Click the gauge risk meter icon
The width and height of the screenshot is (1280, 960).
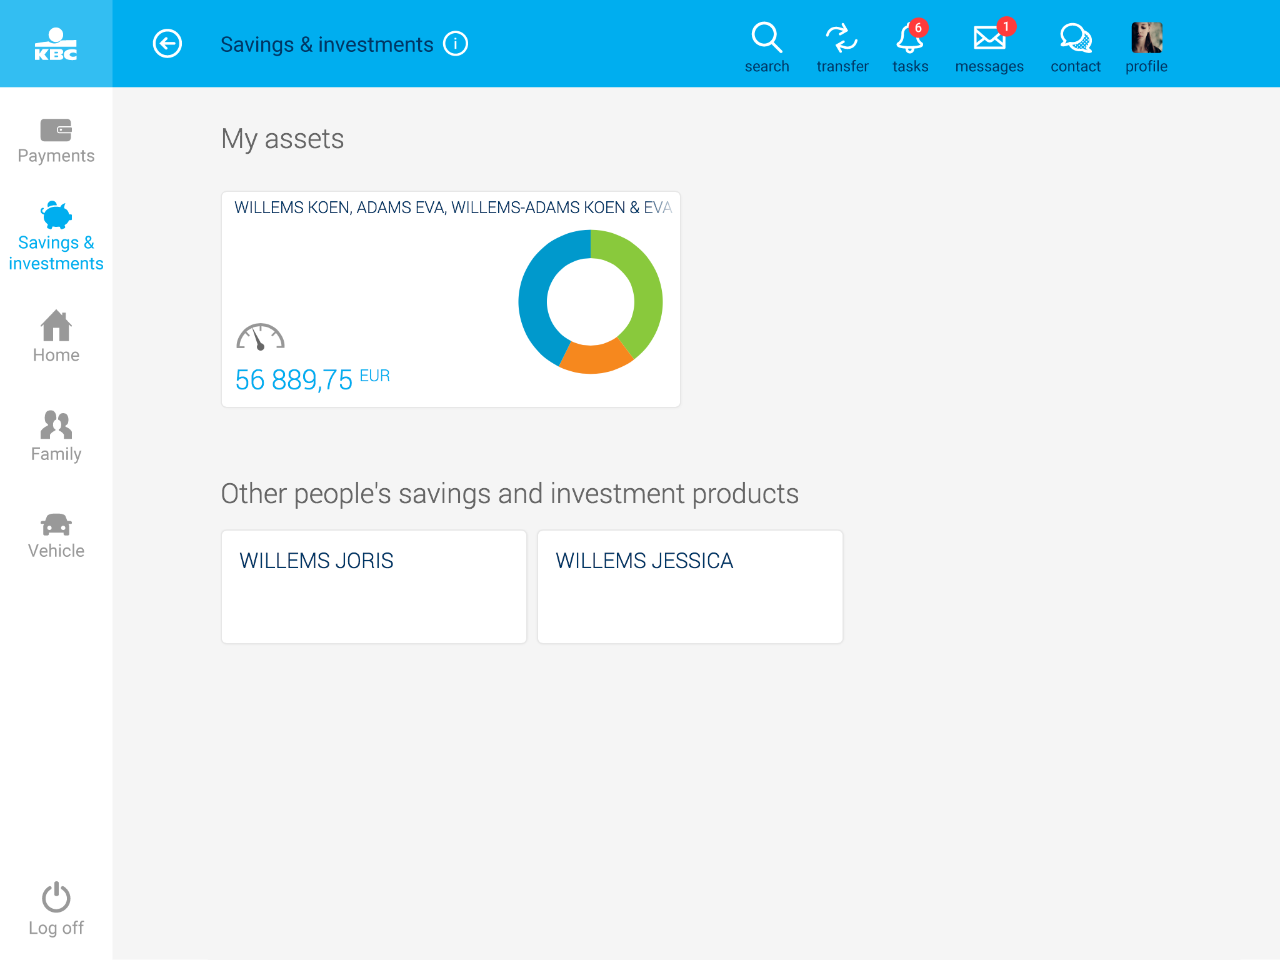coord(261,337)
